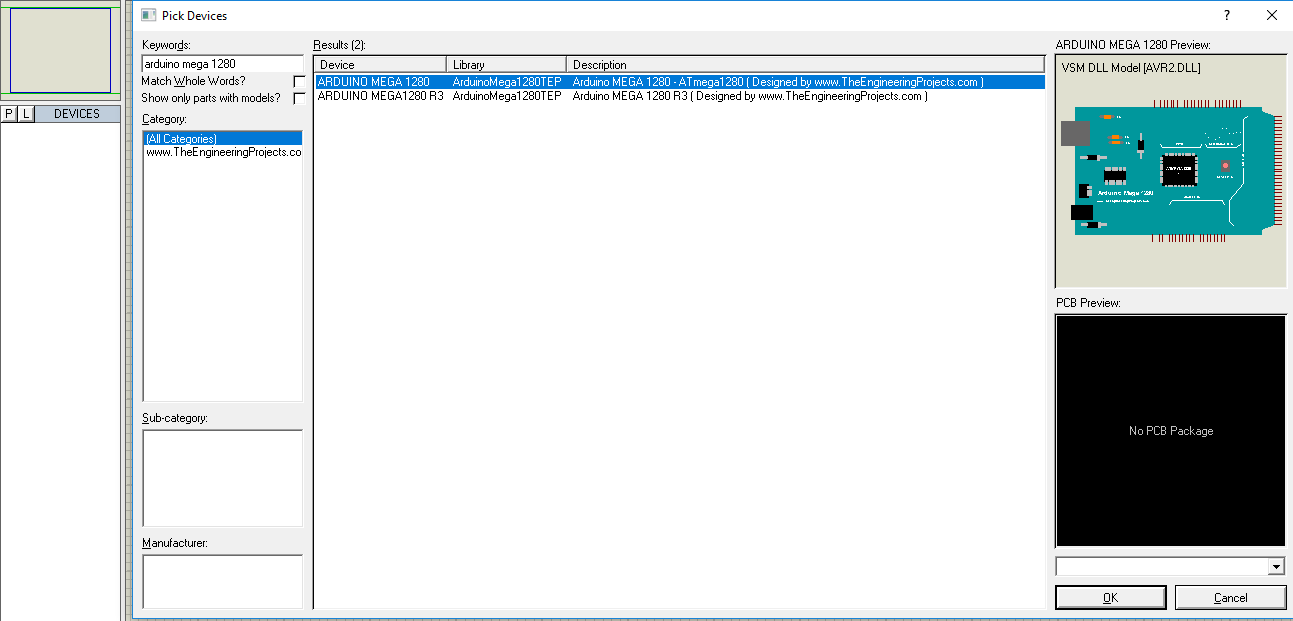The height and width of the screenshot is (621, 1293).
Task: Select (All Categories) in Category list
Action: click(x=222, y=139)
